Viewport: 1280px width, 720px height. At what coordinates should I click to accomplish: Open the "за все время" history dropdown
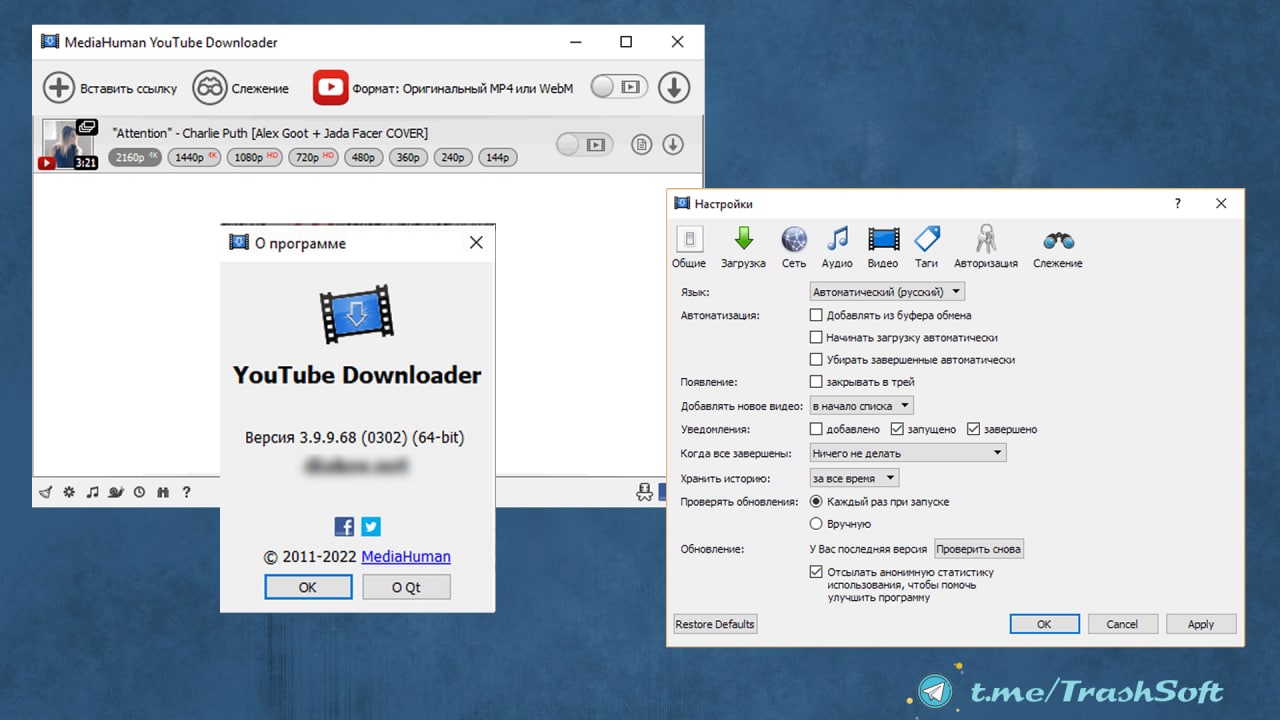pyautogui.click(x=854, y=479)
